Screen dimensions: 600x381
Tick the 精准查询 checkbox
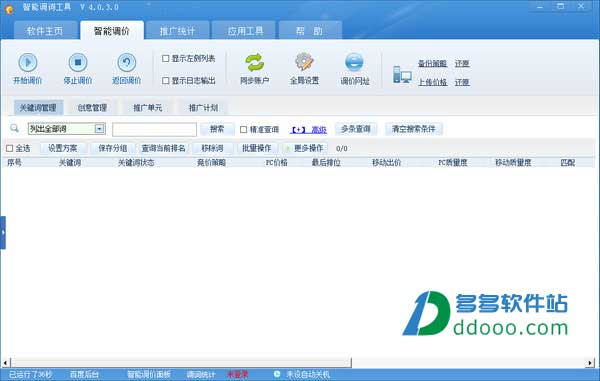243,129
